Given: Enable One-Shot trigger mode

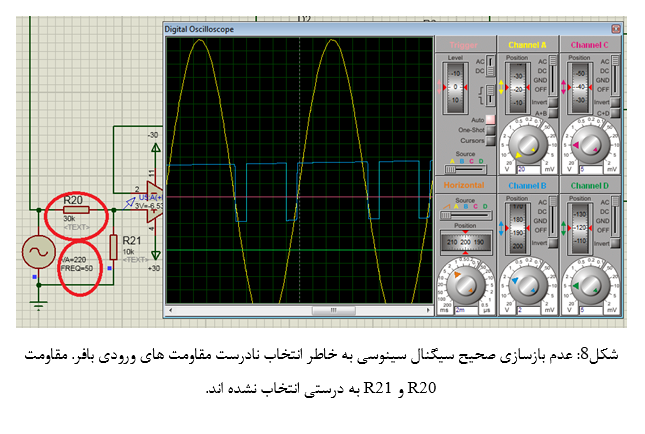Looking at the screenshot, I should click(491, 130).
